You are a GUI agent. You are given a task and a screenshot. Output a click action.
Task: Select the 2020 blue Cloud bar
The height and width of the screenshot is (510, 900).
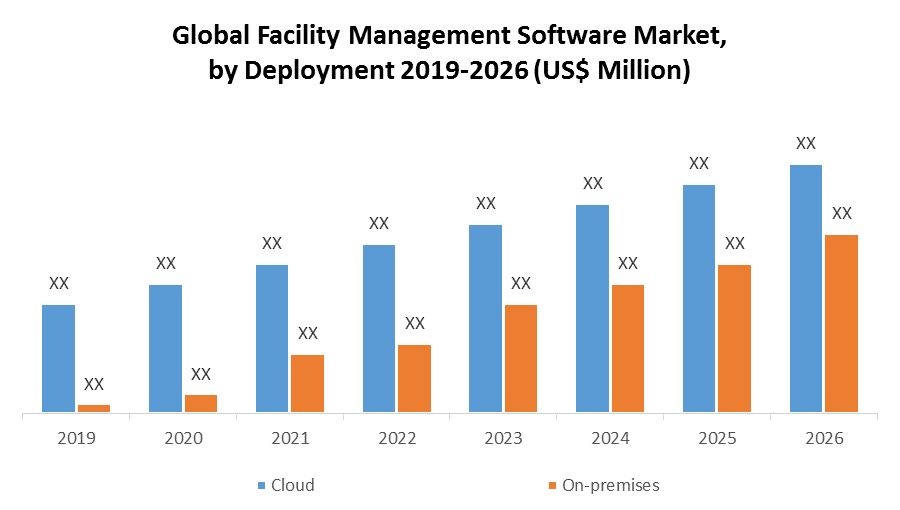[x=165, y=348]
